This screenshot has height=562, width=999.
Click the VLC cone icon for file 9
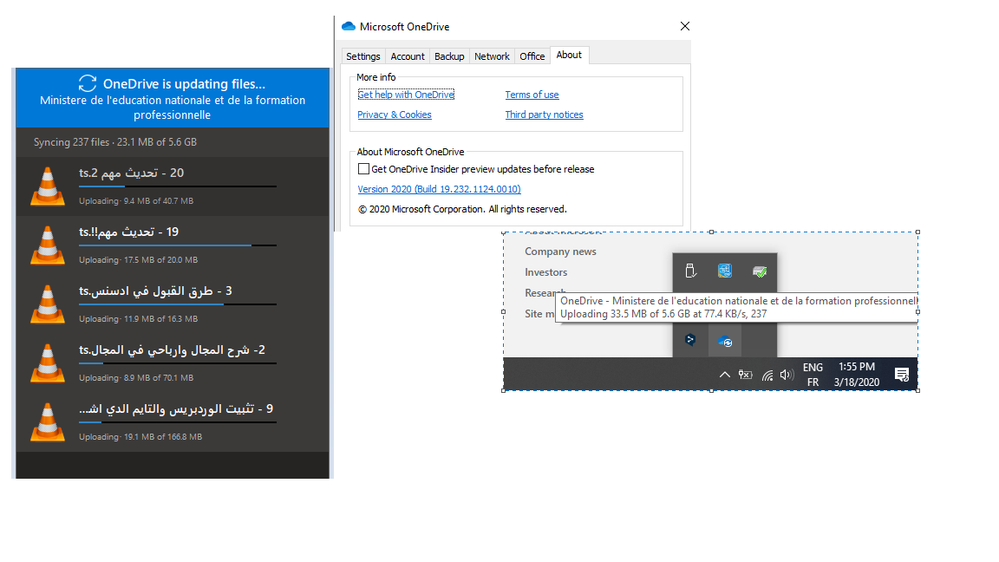point(48,422)
